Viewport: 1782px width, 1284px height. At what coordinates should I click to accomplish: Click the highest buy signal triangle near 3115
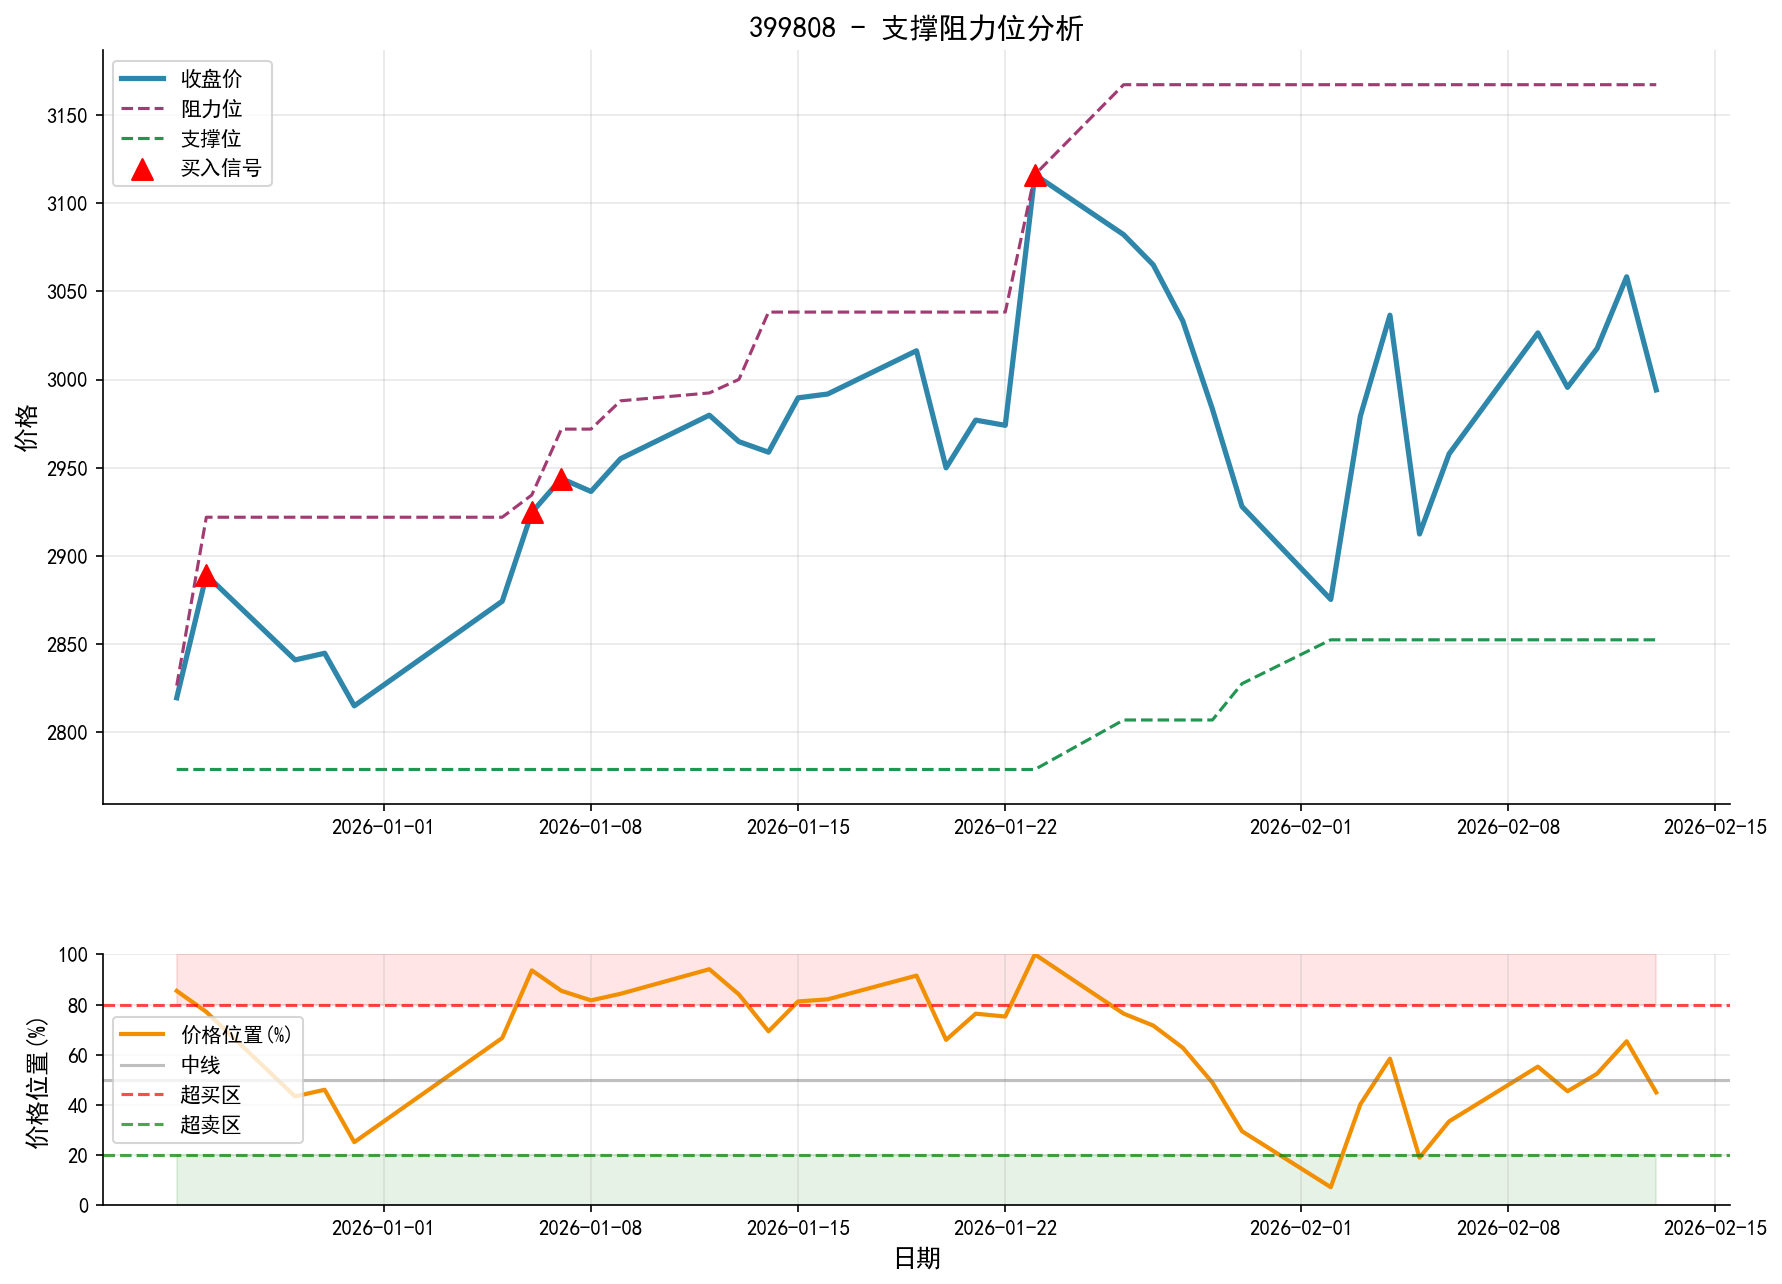click(x=1035, y=177)
